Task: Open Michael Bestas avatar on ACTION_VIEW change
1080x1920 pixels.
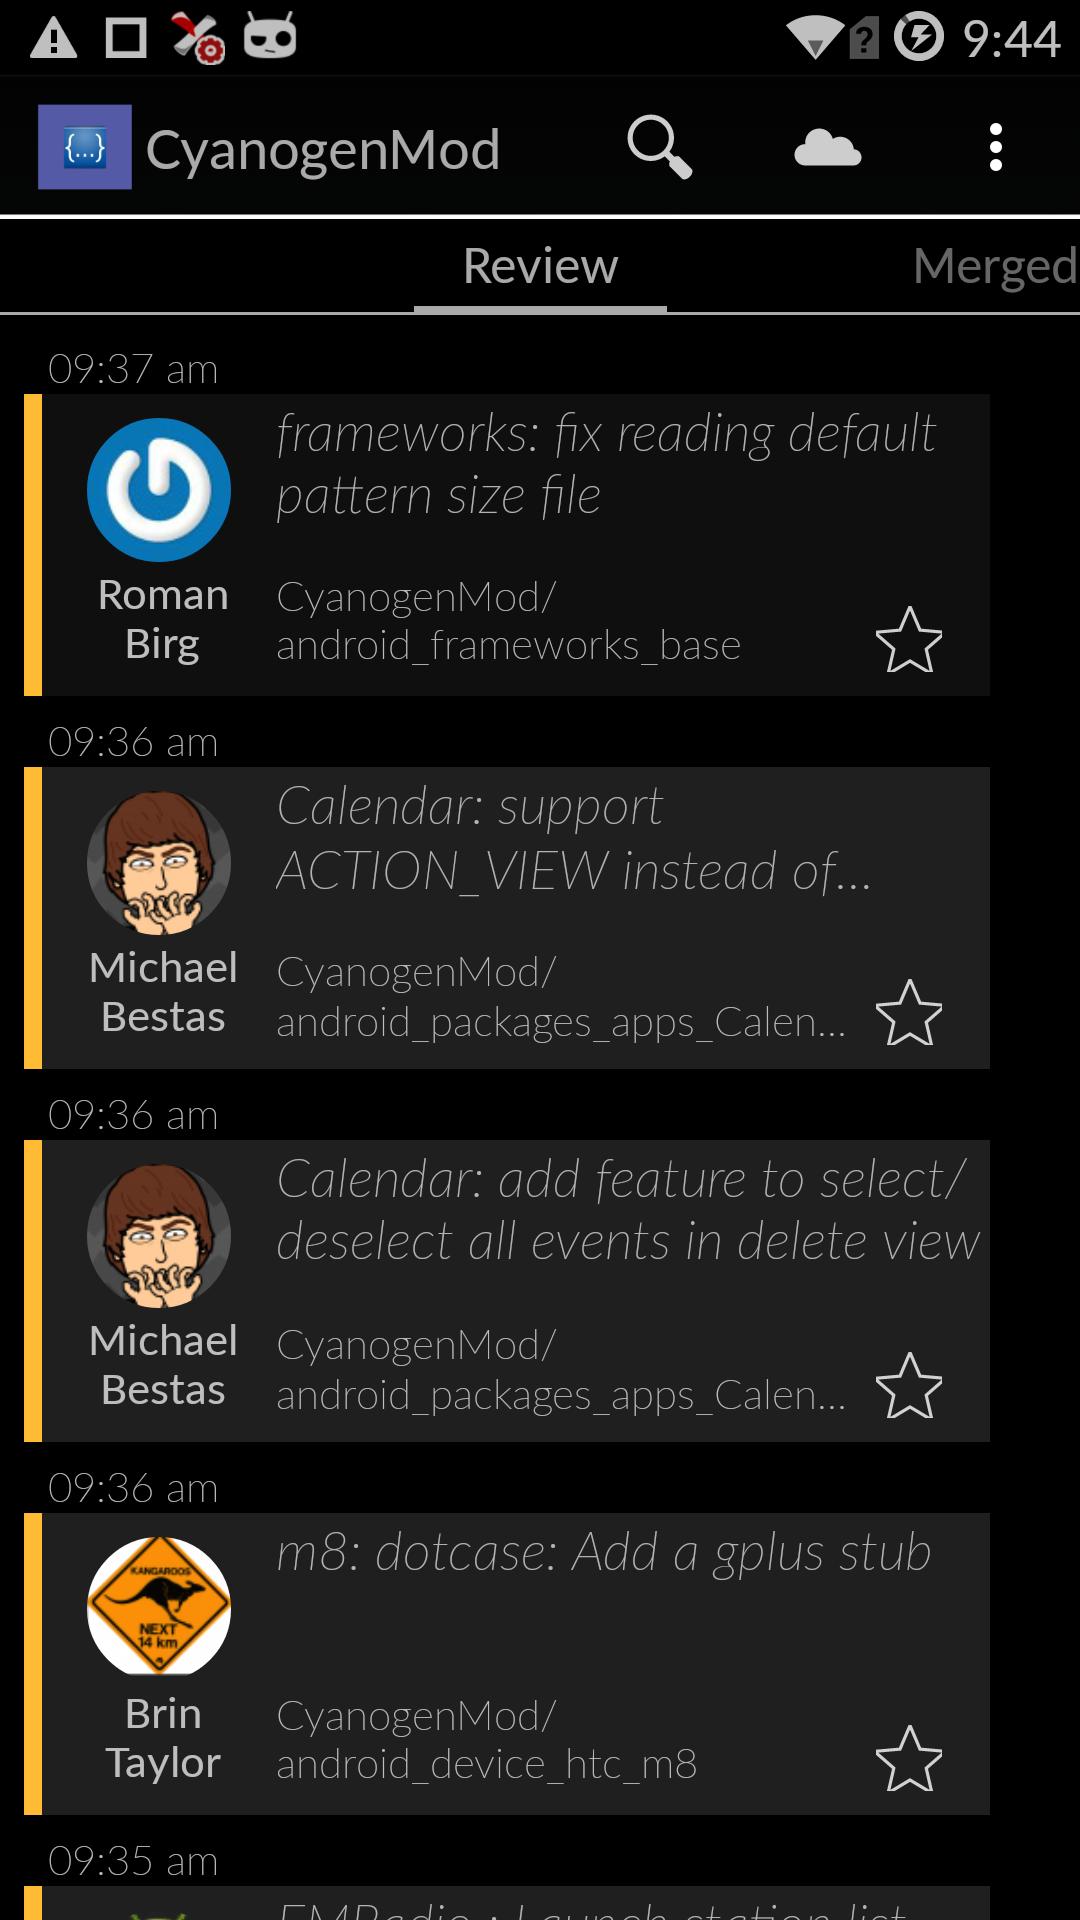Action: click(x=159, y=863)
